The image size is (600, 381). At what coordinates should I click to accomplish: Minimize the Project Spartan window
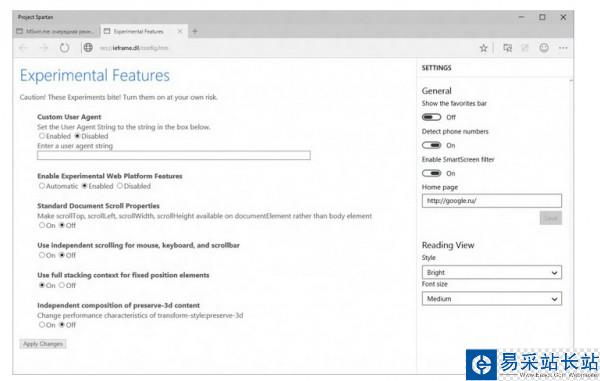(x=522, y=17)
